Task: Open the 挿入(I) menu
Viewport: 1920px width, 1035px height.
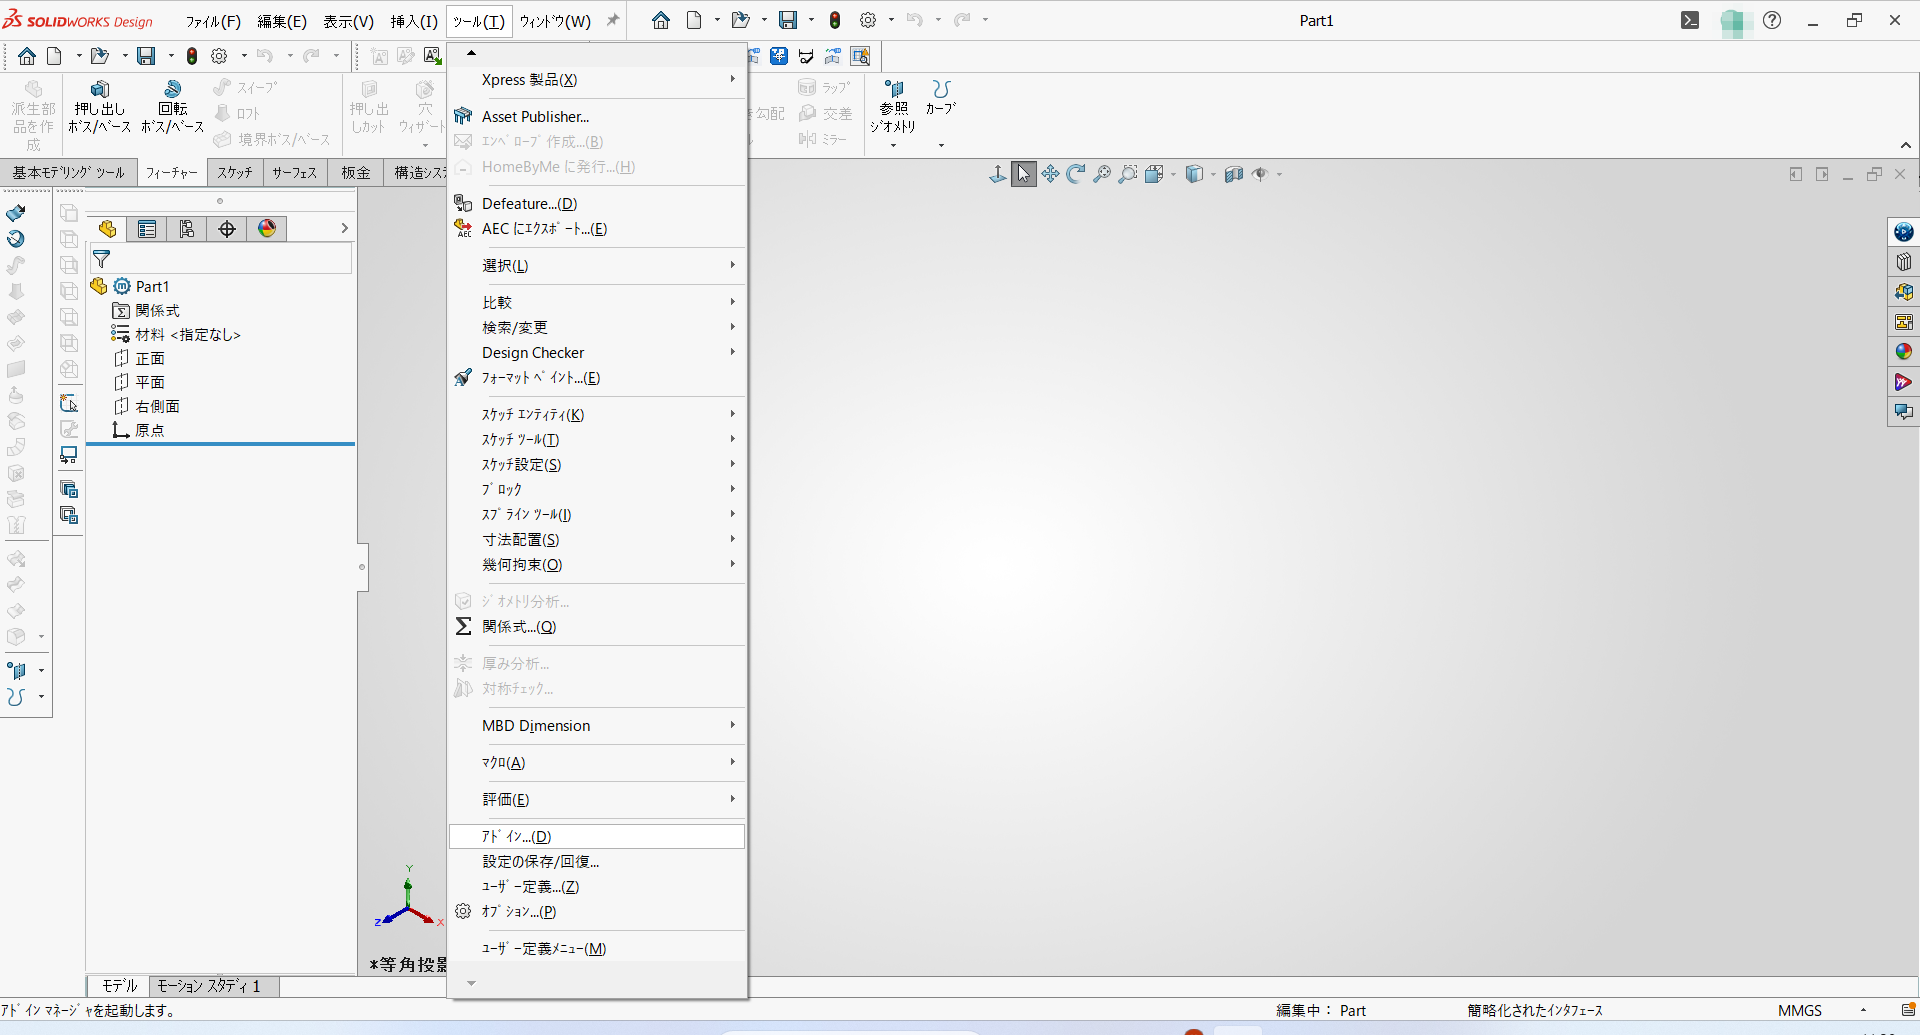Action: coord(414,21)
